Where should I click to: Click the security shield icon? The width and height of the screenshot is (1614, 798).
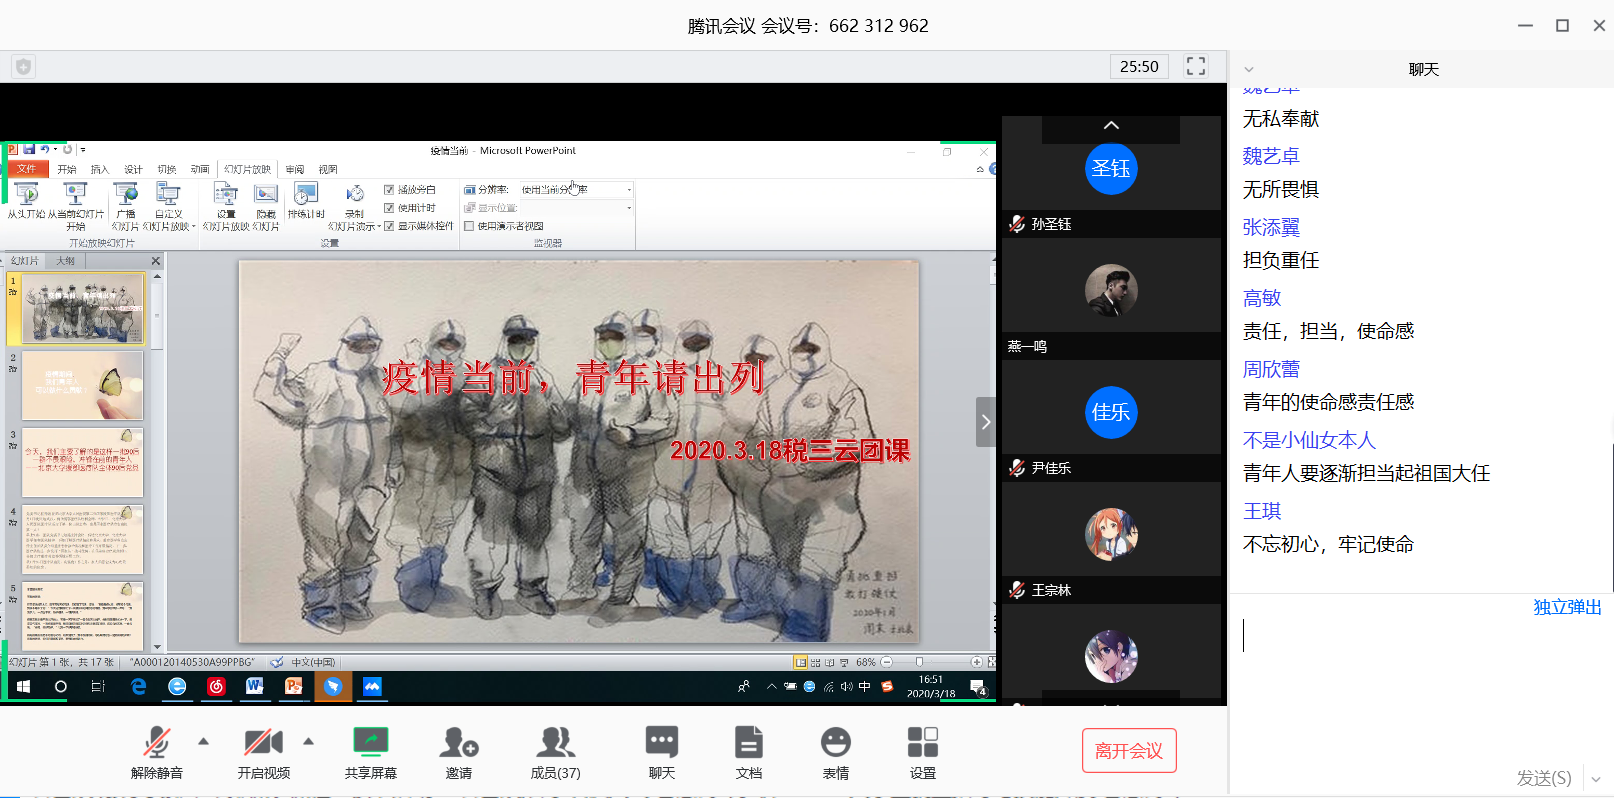(24, 66)
